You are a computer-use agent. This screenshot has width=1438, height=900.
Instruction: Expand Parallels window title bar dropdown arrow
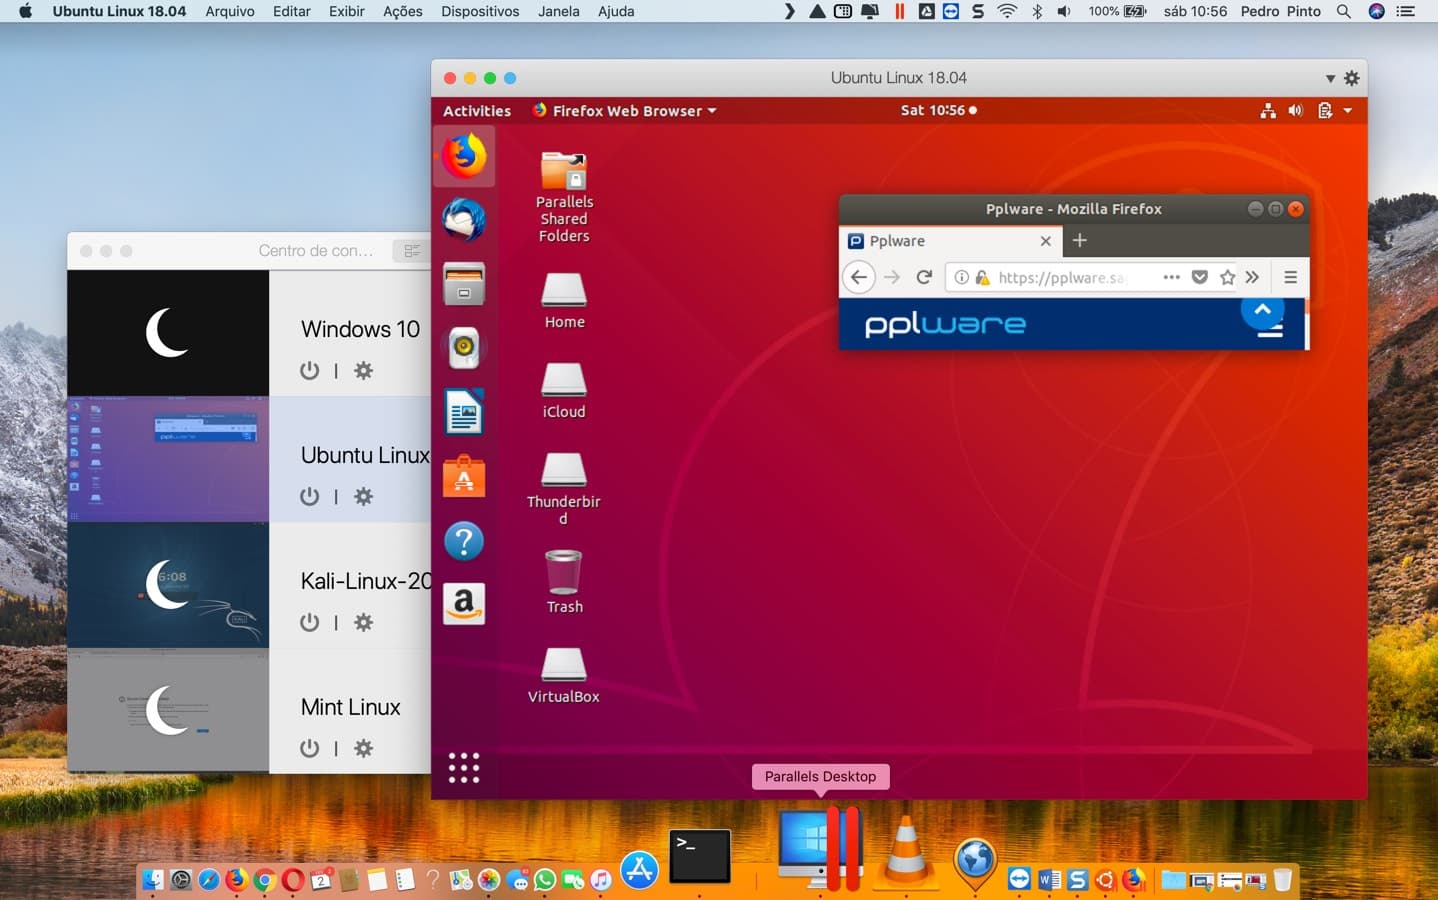1330,78
